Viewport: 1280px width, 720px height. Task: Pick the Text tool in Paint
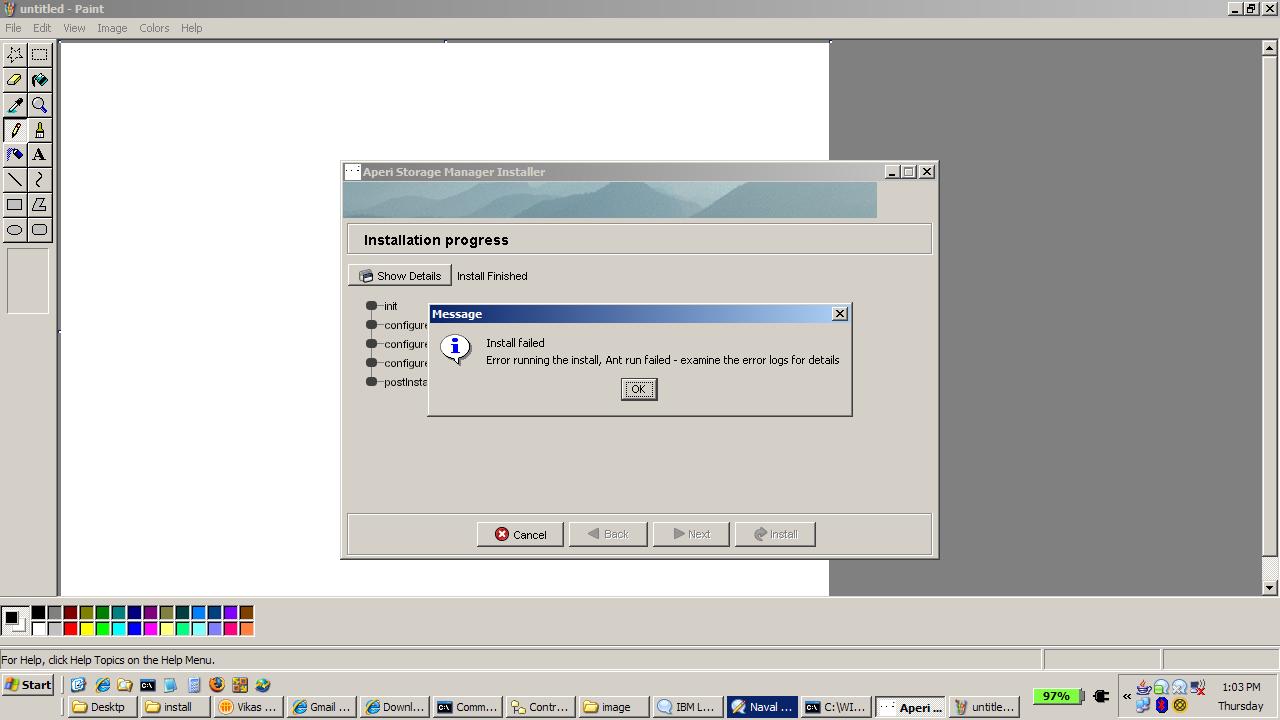pos(39,155)
